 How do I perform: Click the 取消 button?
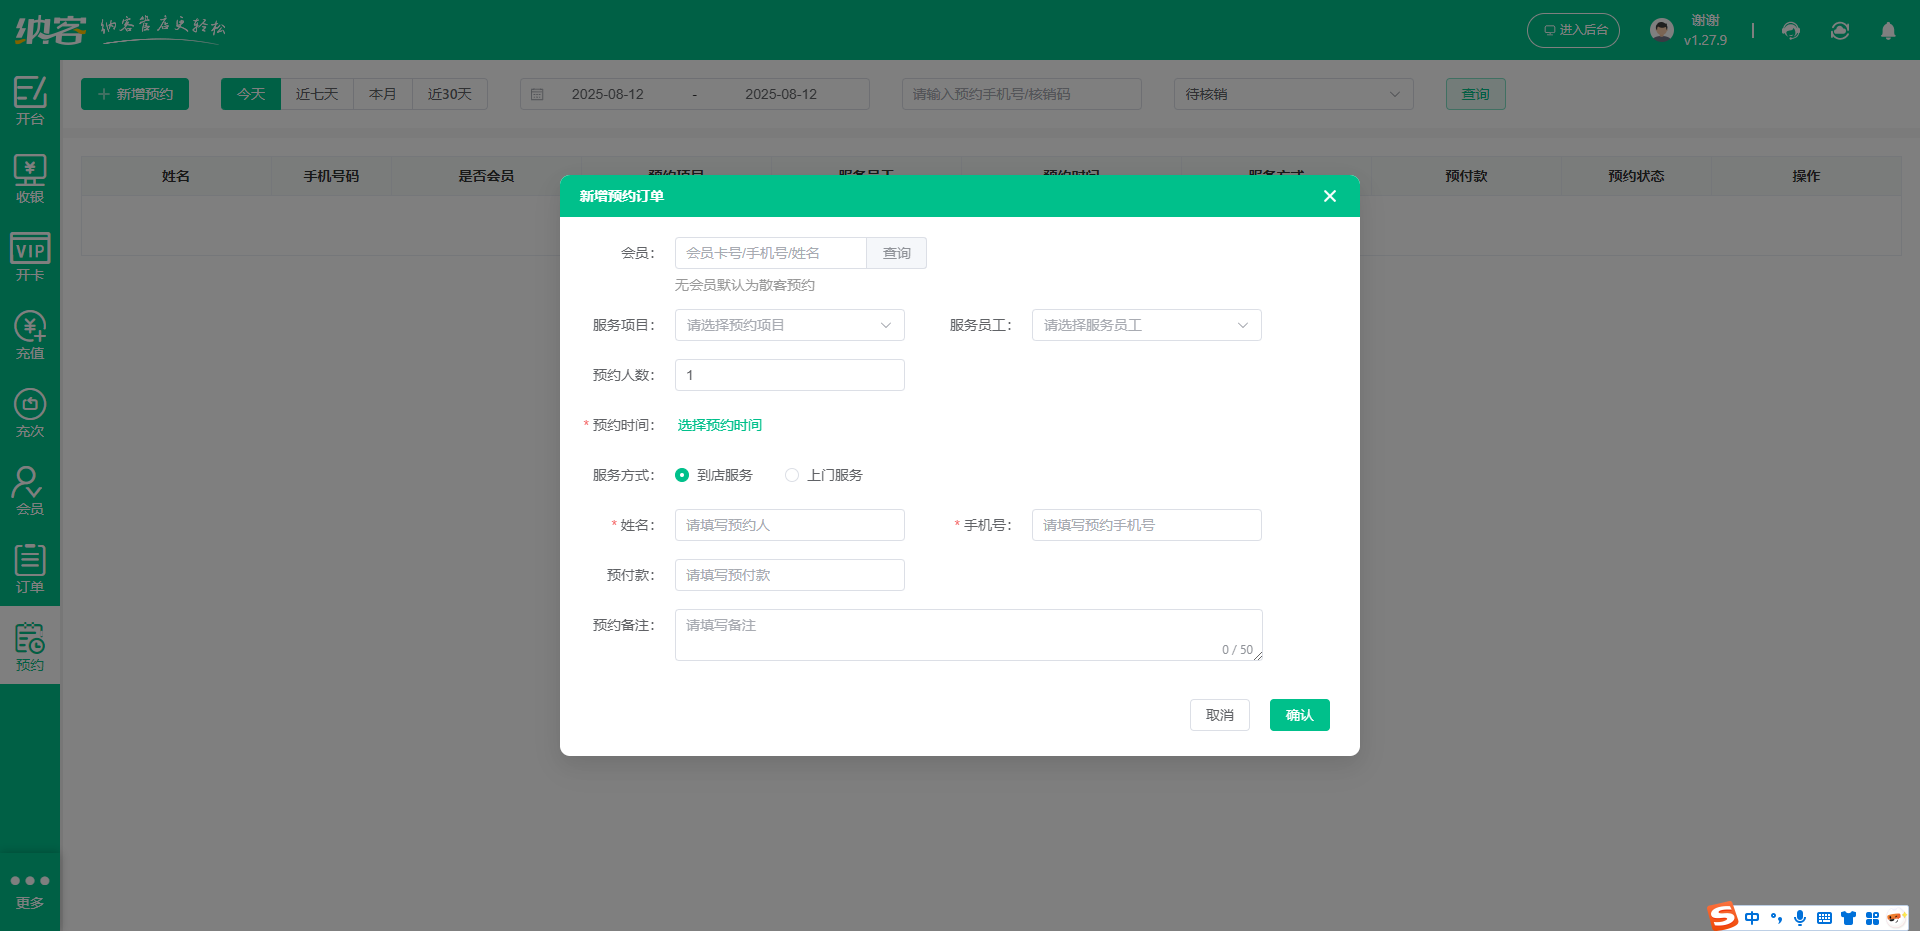click(1219, 715)
